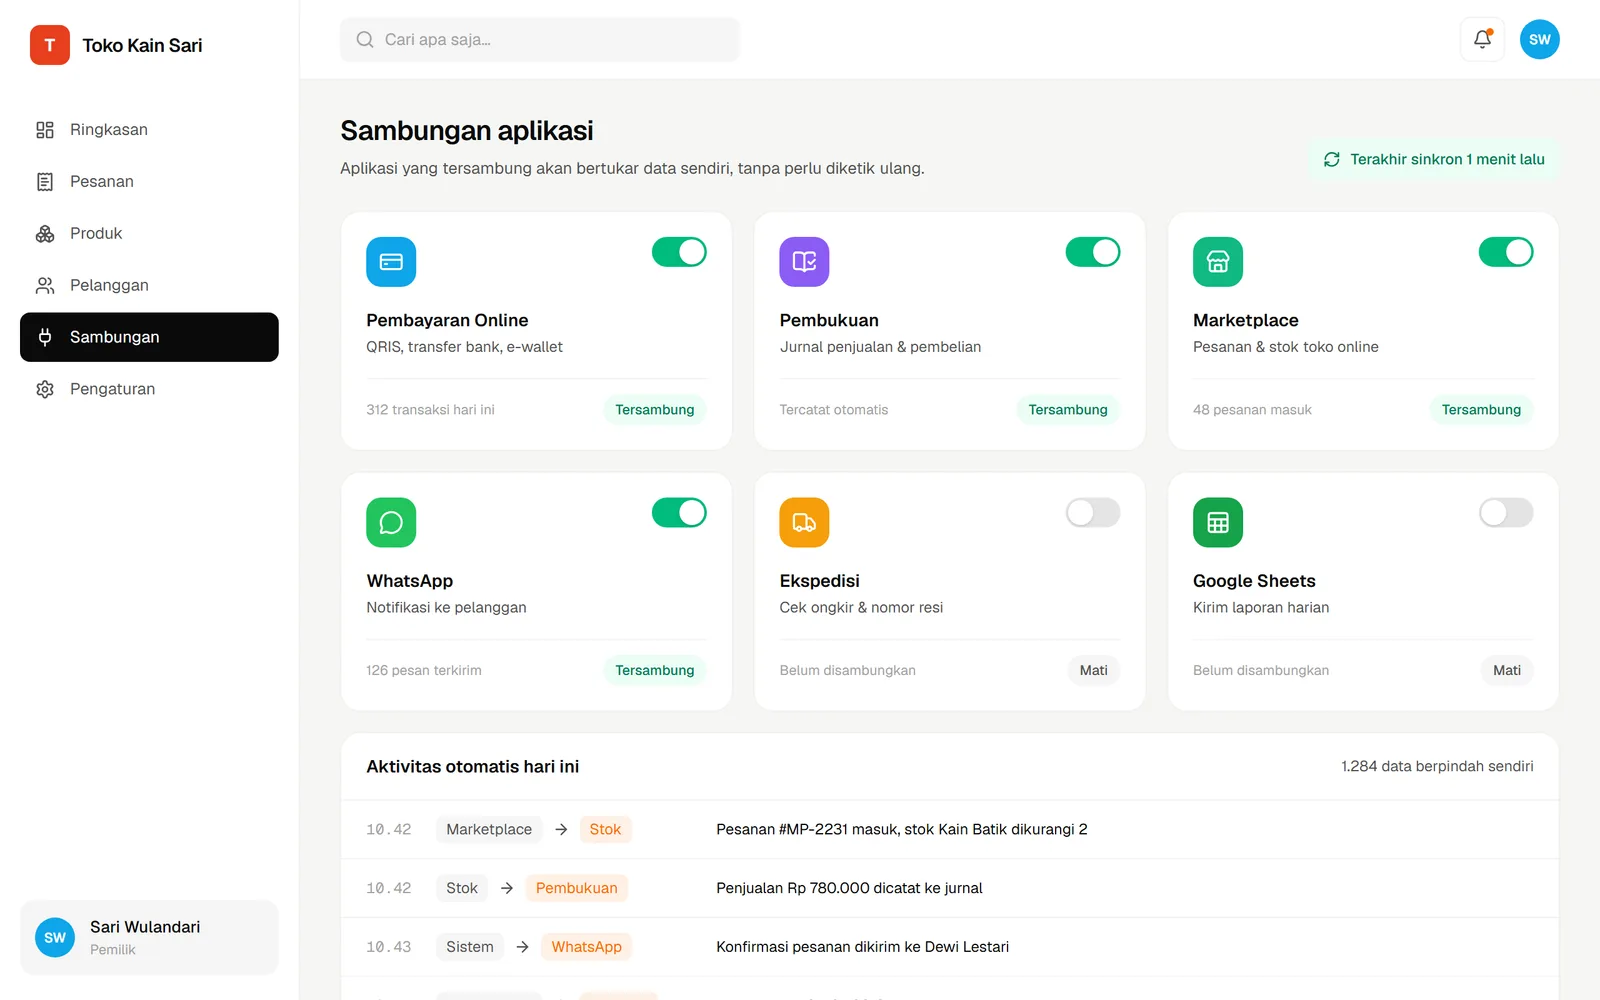Toggle the Marketplace connection off
Viewport: 1600px width, 1000px height.
[1506, 252]
